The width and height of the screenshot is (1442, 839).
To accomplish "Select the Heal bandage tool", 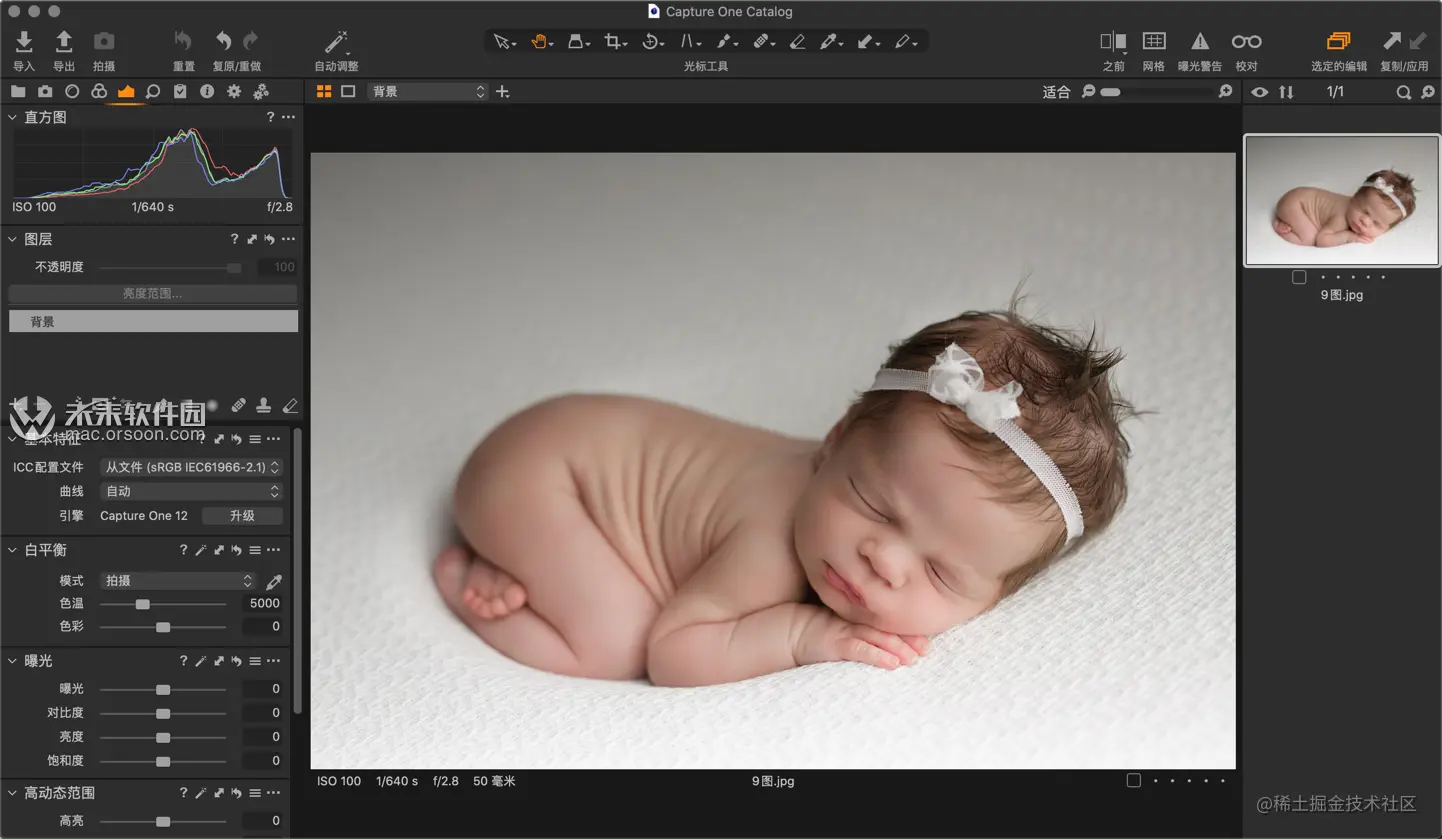I will tap(762, 42).
